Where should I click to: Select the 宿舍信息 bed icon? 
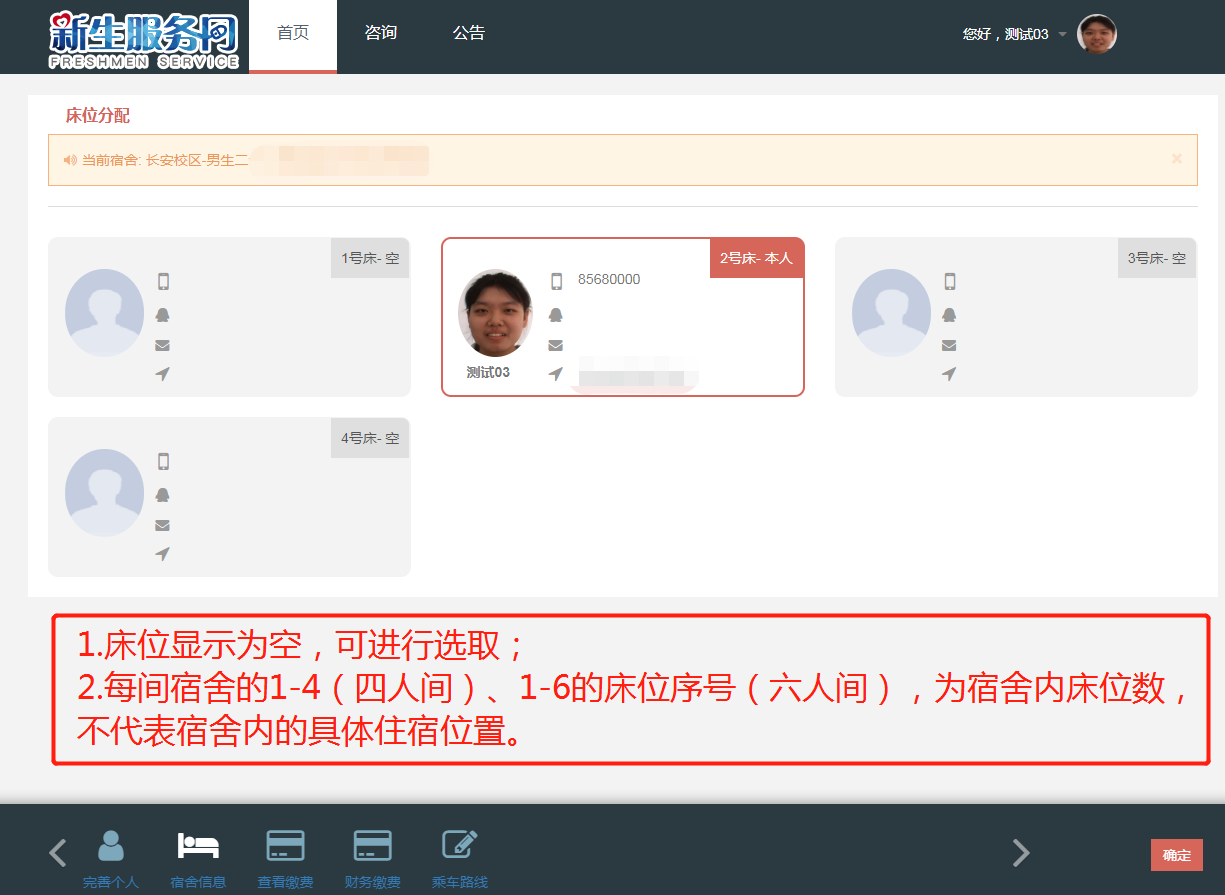click(198, 847)
